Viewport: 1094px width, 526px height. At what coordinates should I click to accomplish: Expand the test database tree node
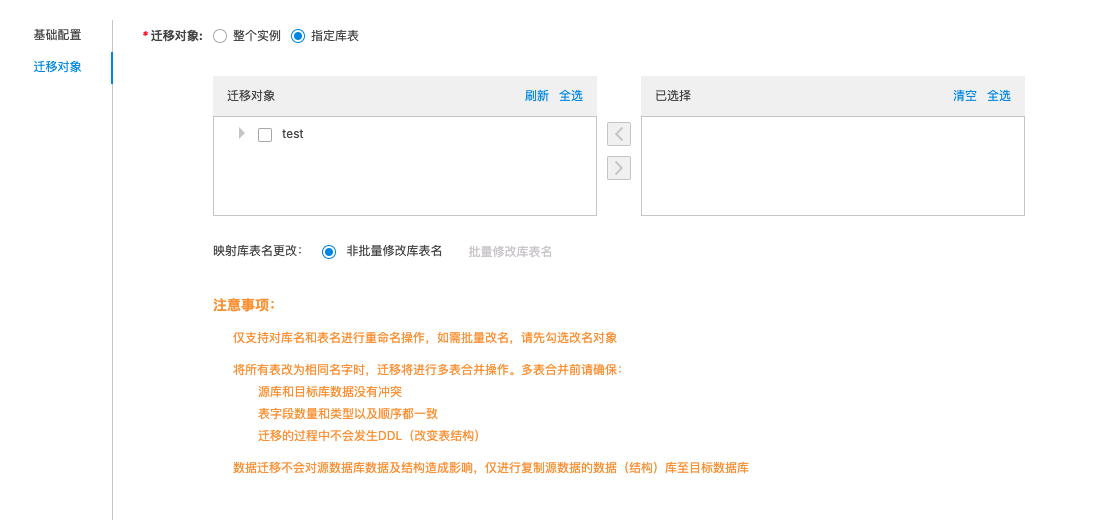click(241, 133)
